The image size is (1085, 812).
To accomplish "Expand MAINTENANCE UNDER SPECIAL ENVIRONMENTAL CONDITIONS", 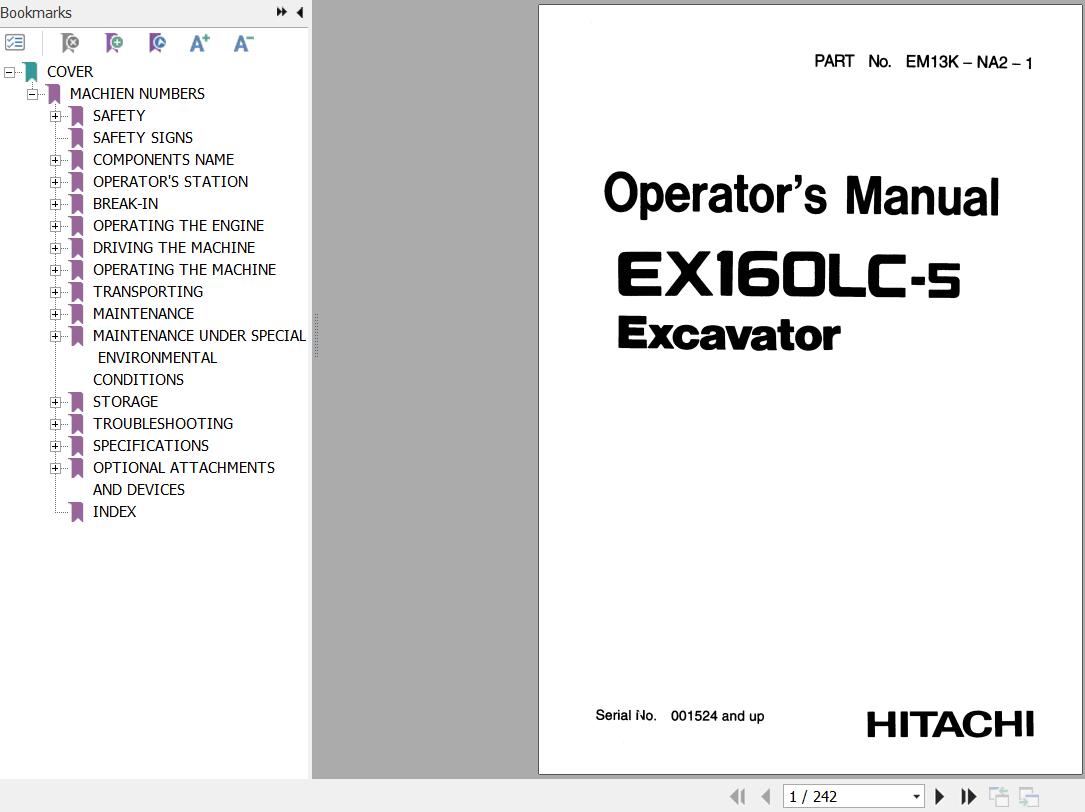I will pyautogui.click(x=55, y=336).
